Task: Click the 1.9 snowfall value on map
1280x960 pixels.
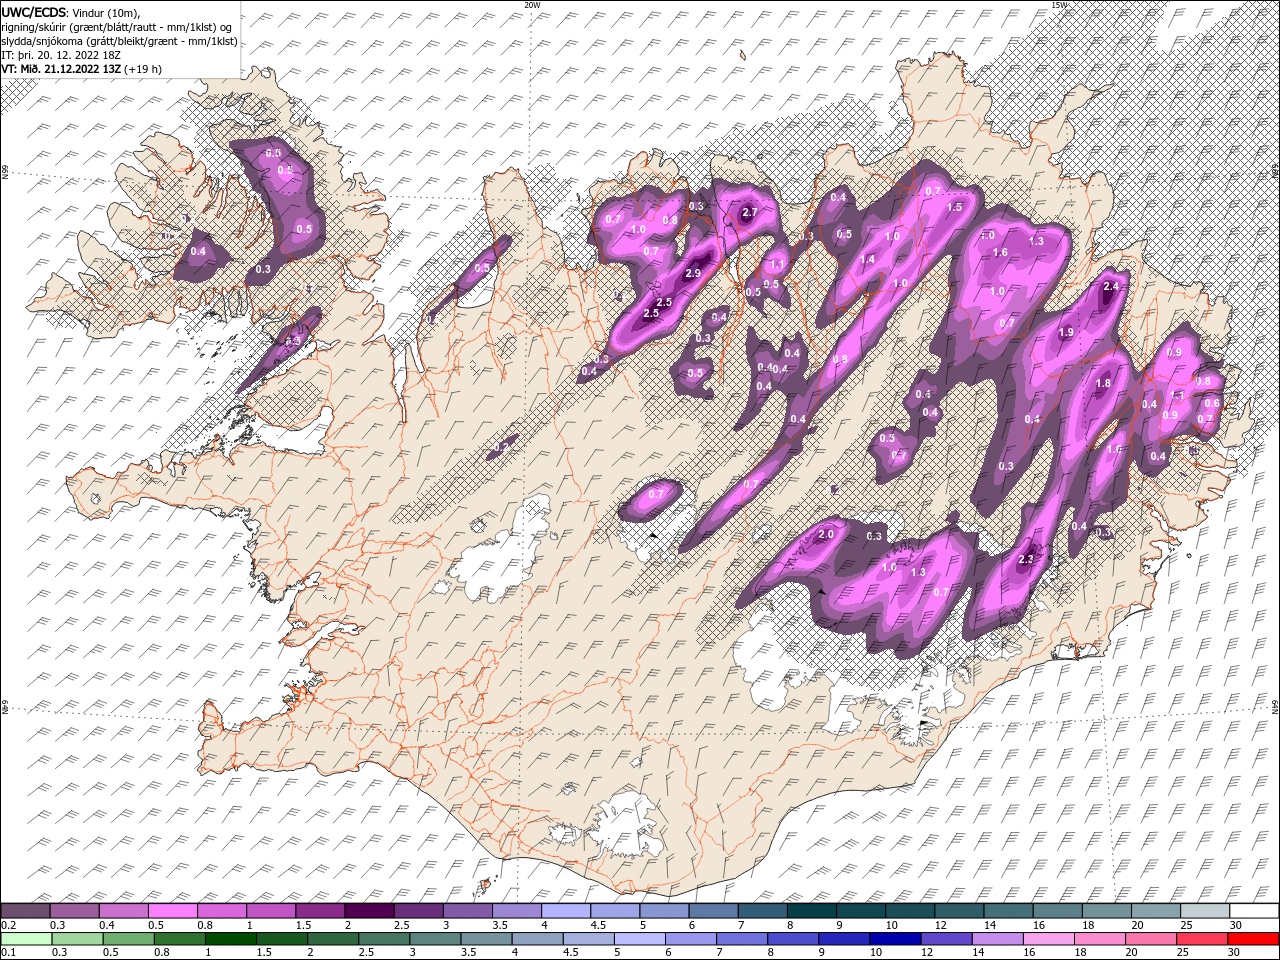Action: (1066, 333)
